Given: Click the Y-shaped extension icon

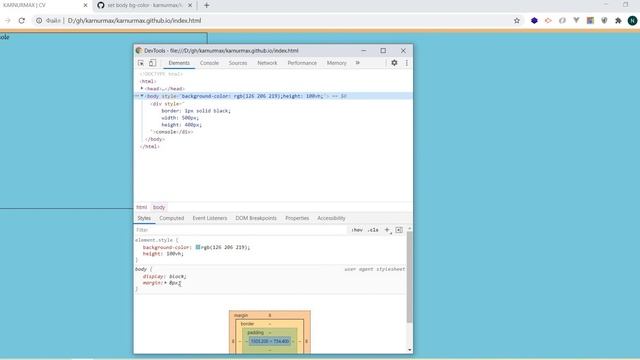Looking at the screenshot, I should click(576, 20).
